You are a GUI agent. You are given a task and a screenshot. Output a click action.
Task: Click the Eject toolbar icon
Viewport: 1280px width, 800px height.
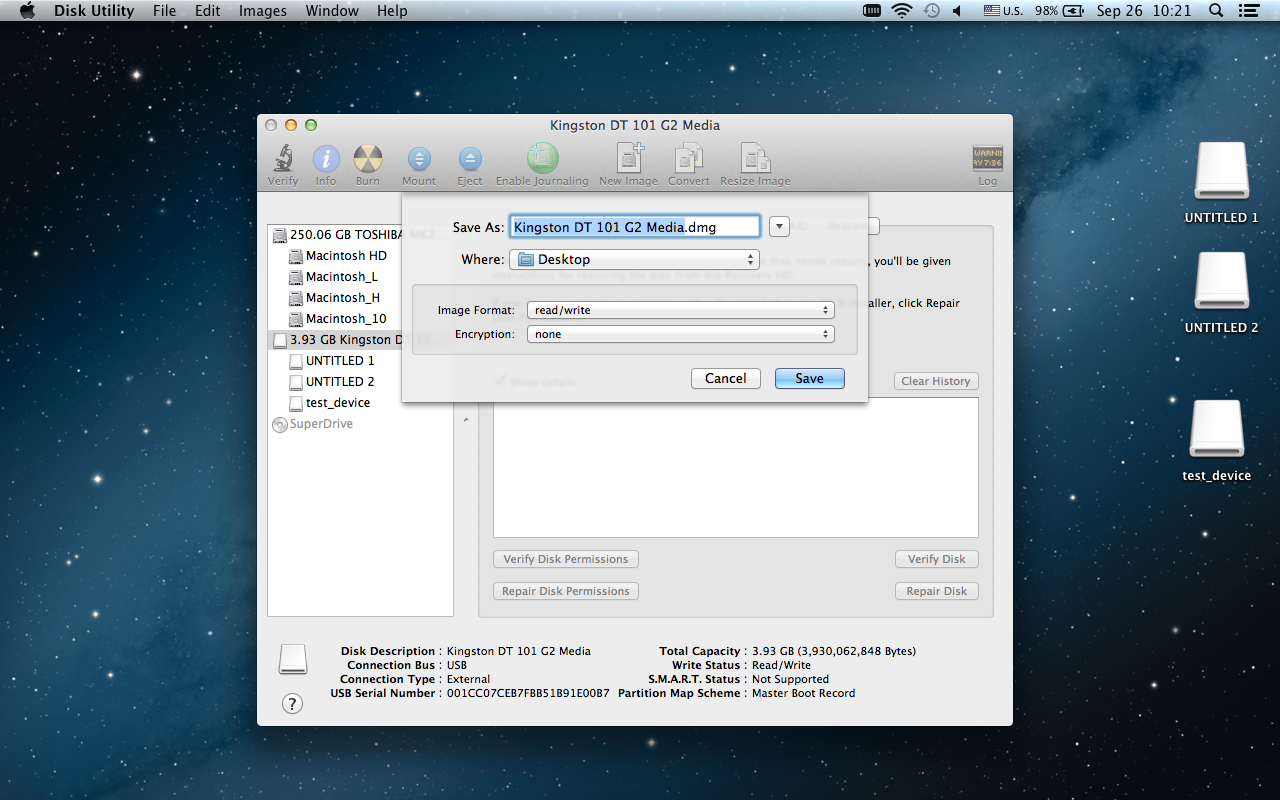coord(470,159)
